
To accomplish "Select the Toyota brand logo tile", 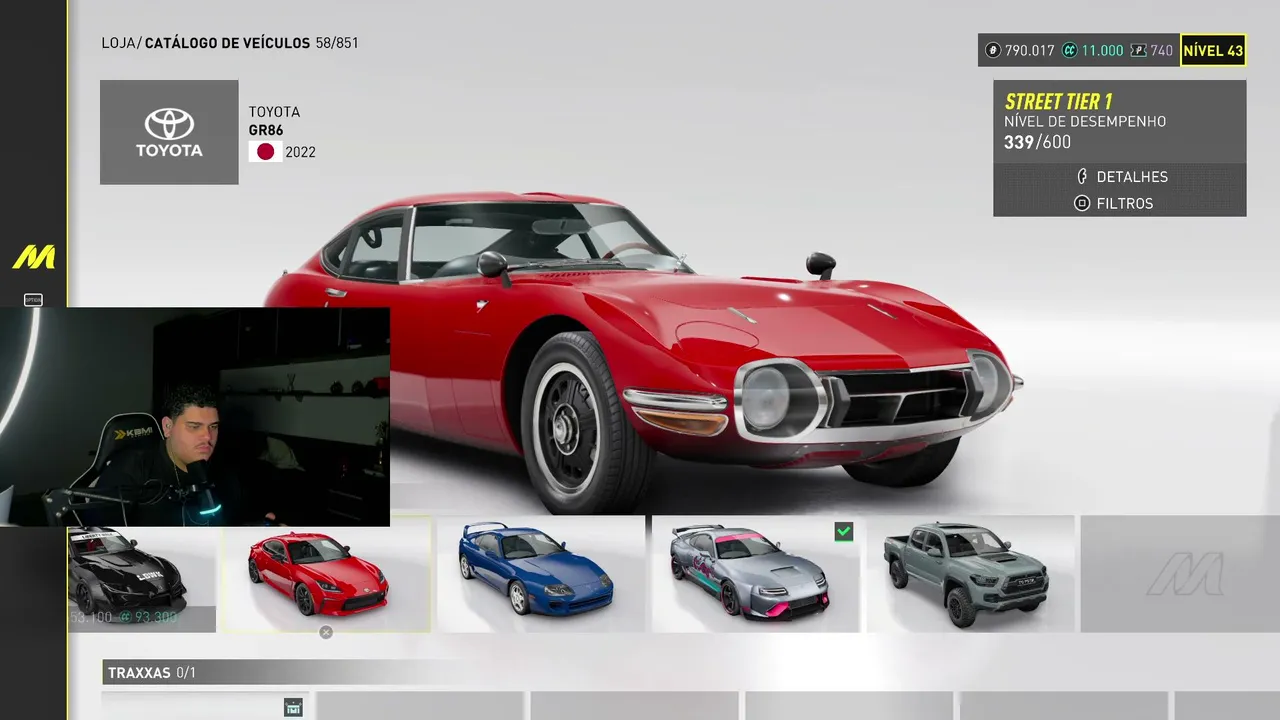I will (169, 132).
